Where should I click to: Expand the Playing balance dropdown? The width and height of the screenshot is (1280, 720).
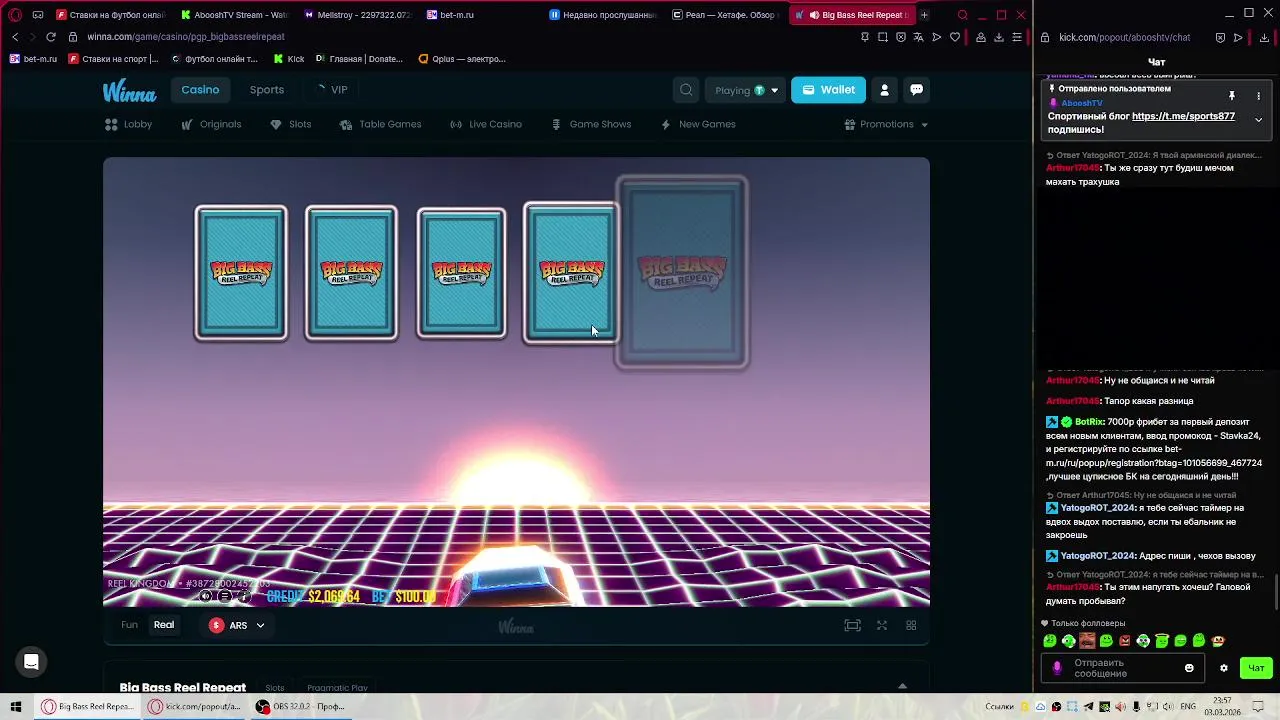pyautogui.click(x=746, y=90)
